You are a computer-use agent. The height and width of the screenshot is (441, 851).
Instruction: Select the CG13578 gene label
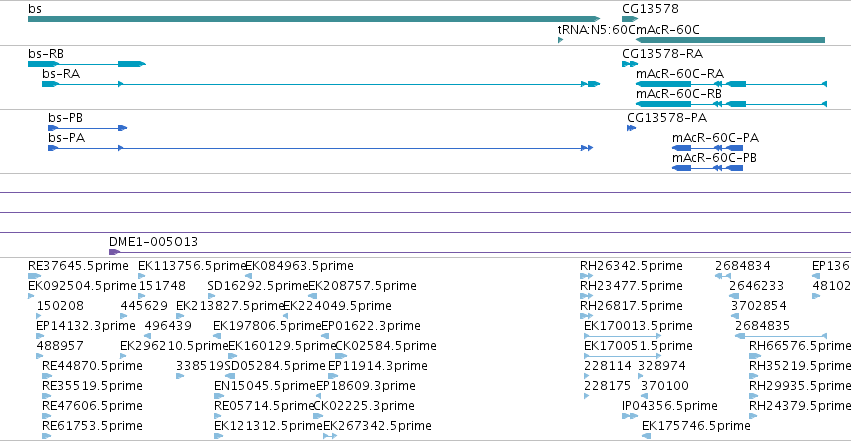(650, 9)
